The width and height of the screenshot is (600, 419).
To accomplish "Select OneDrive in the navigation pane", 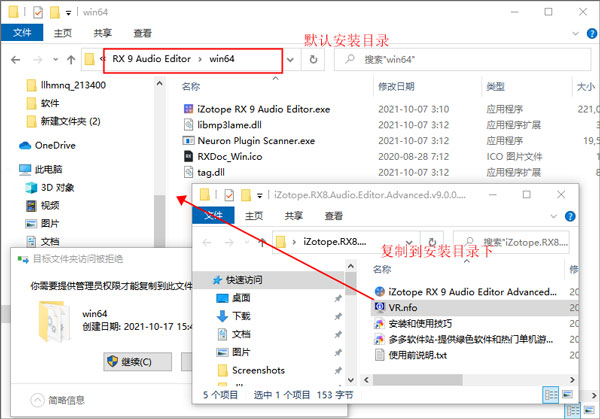I will (x=54, y=145).
